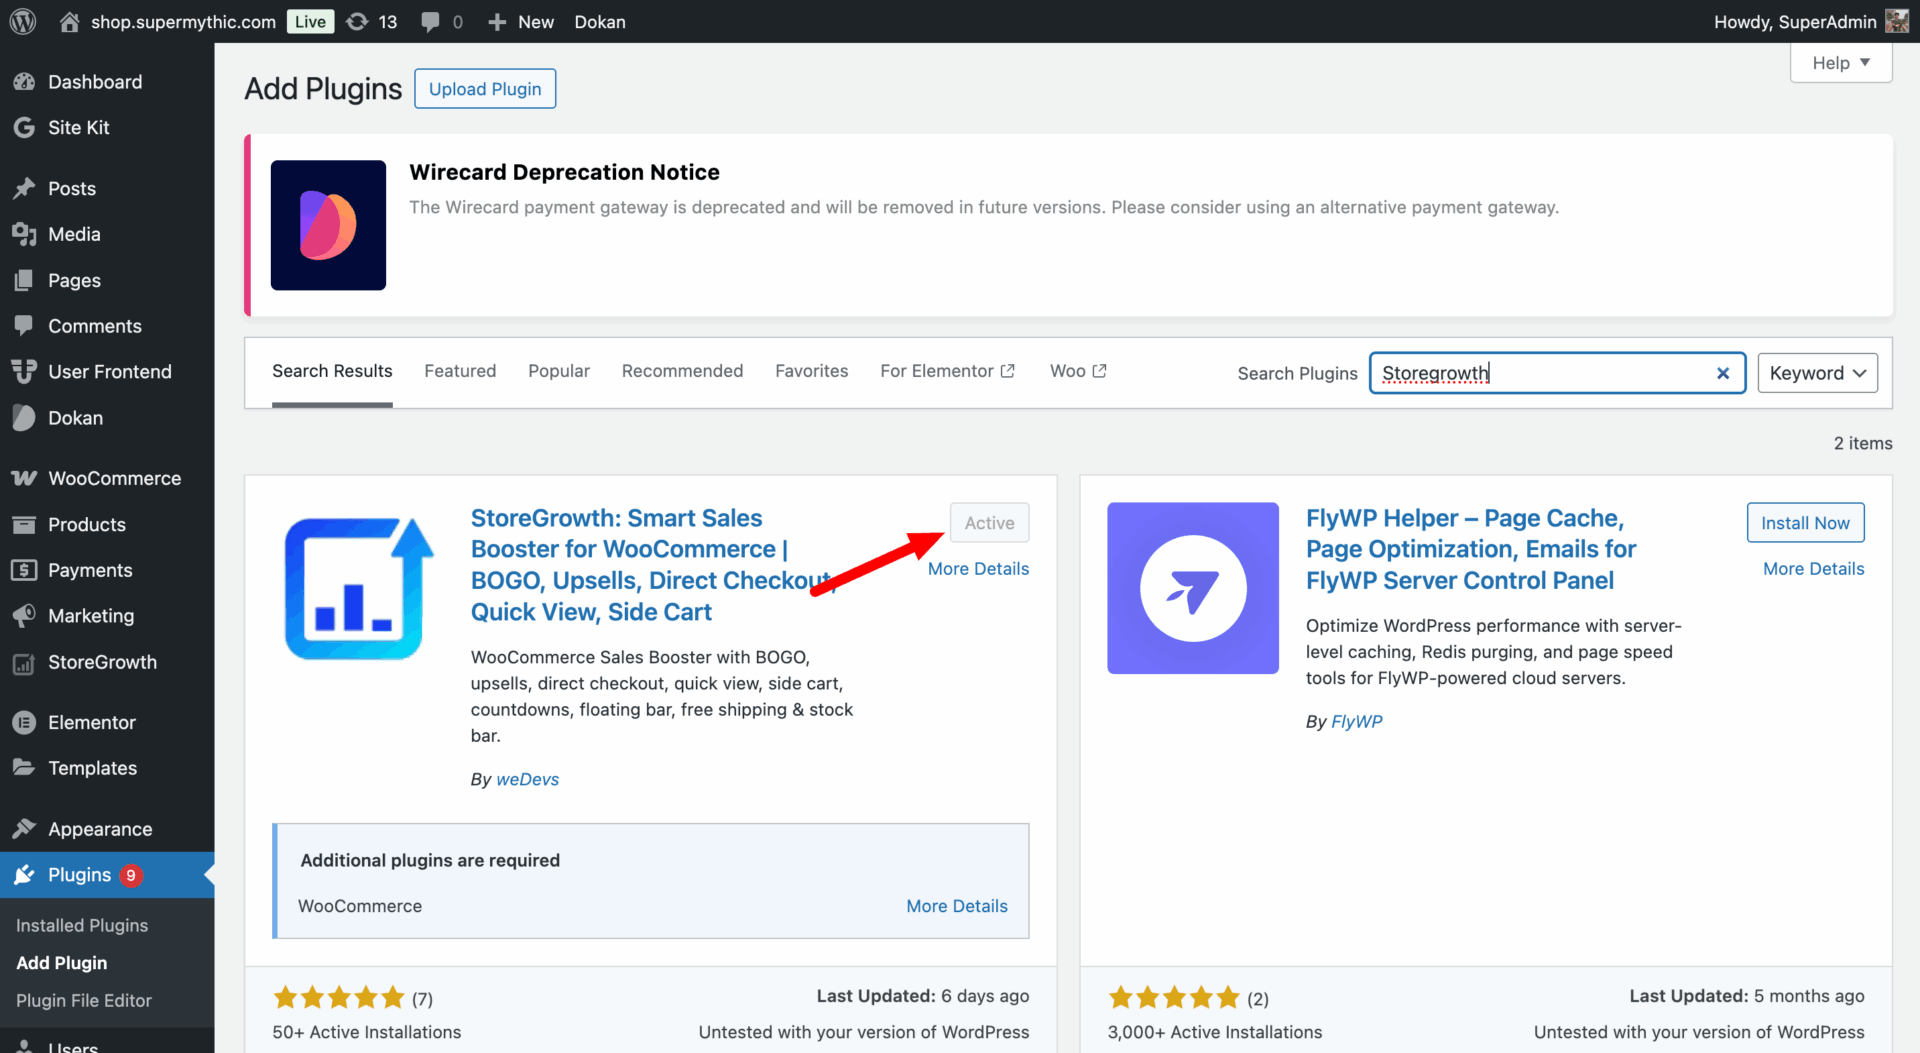Open Add Plugin submenu item

tap(61, 962)
